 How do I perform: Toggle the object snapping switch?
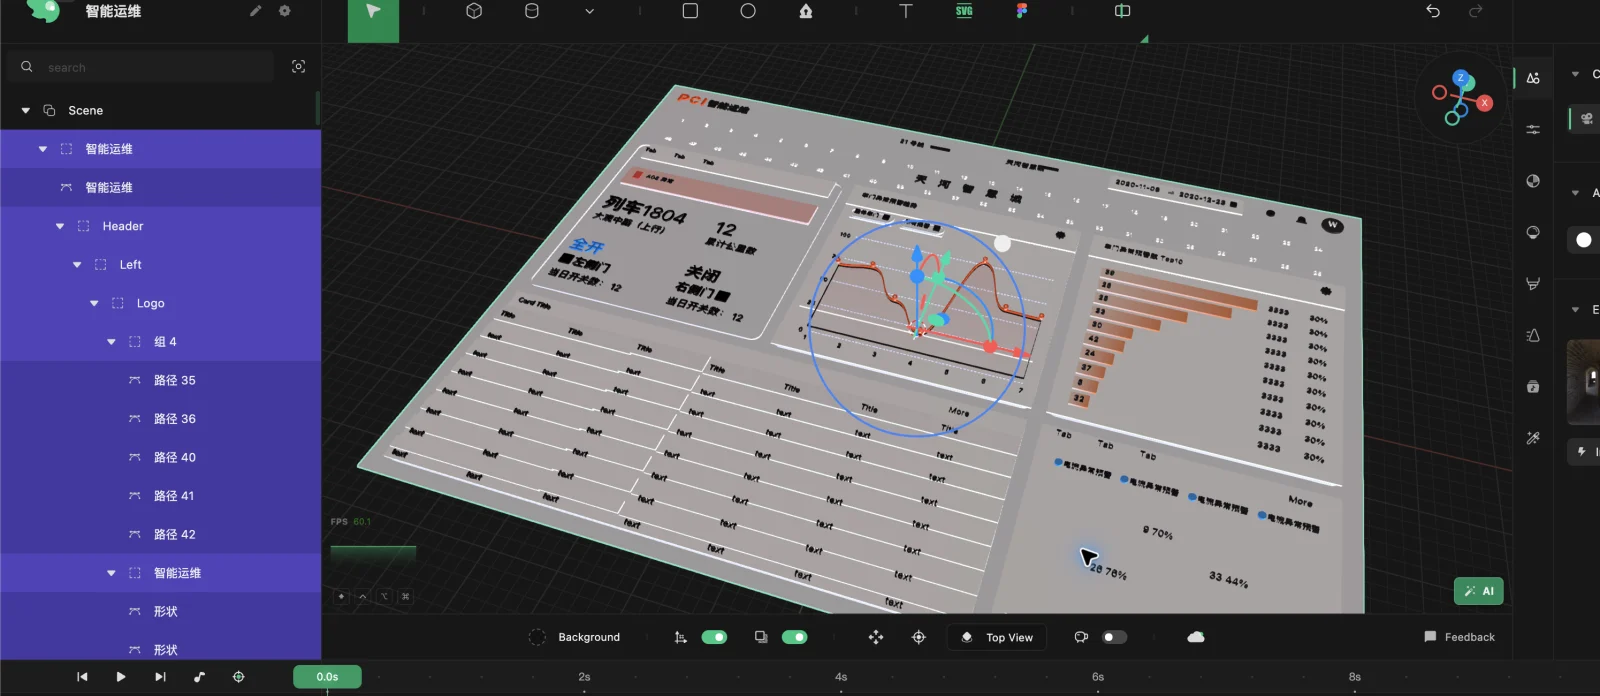pyautogui.click(x=794, y=637)
